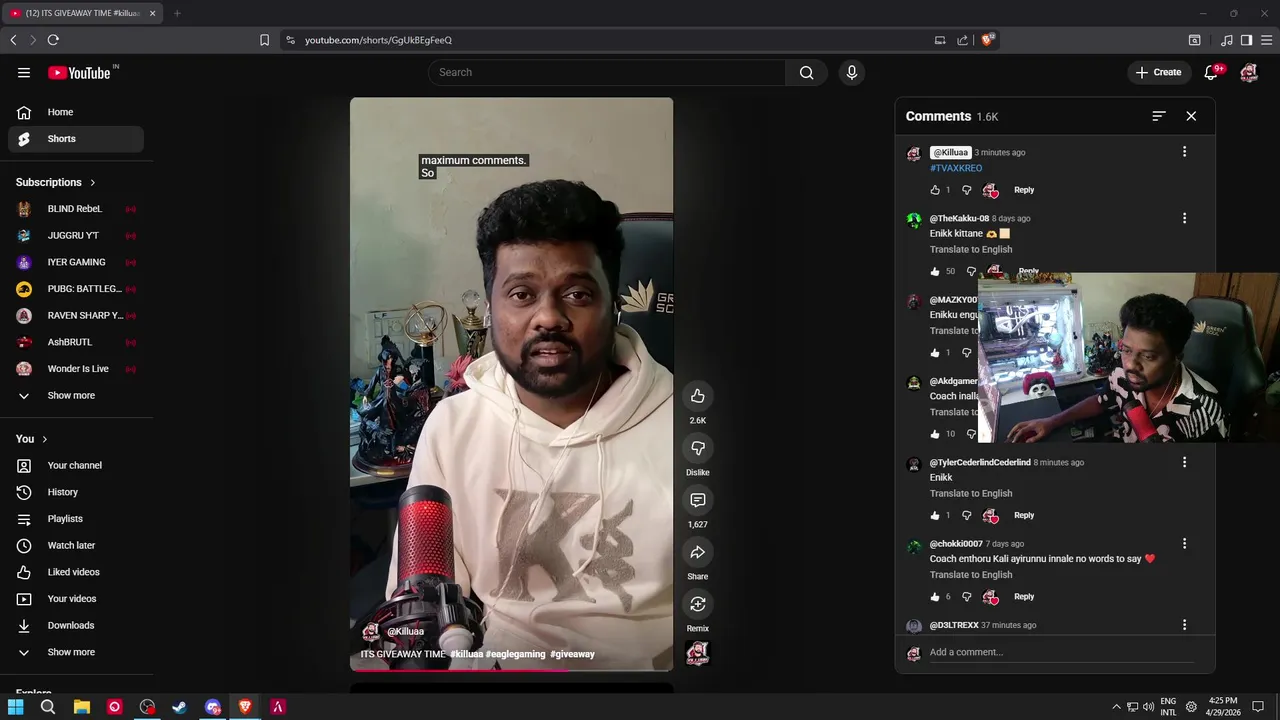Open Brave playlist music note icon

click(x=1227, y=40)
